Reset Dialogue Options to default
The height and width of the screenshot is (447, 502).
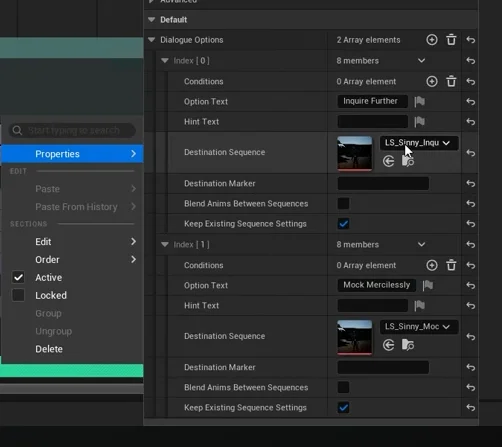pyautogui.click(x=470, y=40)
